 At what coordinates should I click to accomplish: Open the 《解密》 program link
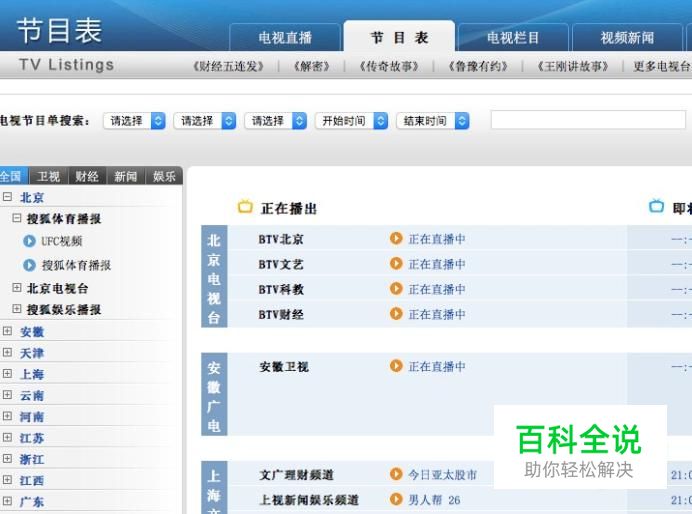pyautogui.click(x=312, y=67)
